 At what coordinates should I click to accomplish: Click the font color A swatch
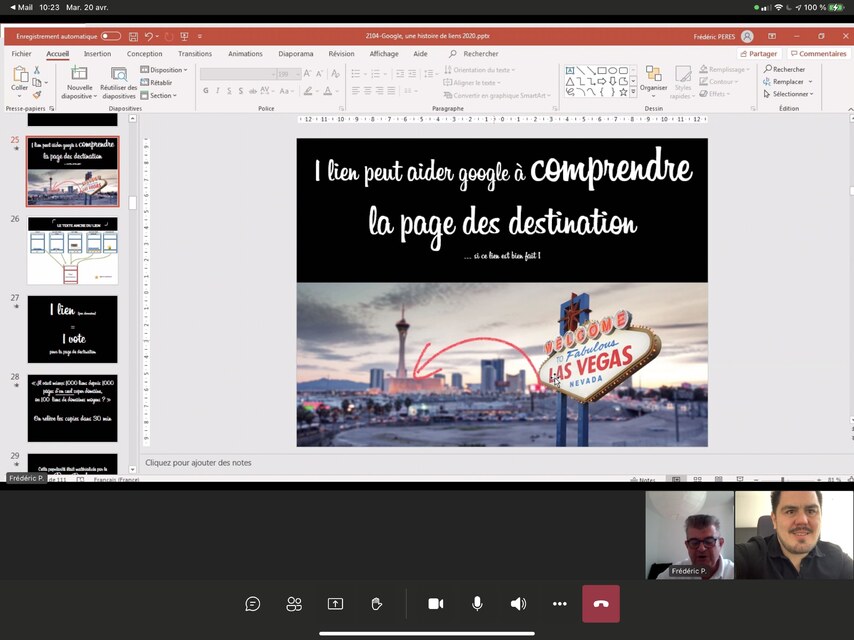[x=328, y=91]
